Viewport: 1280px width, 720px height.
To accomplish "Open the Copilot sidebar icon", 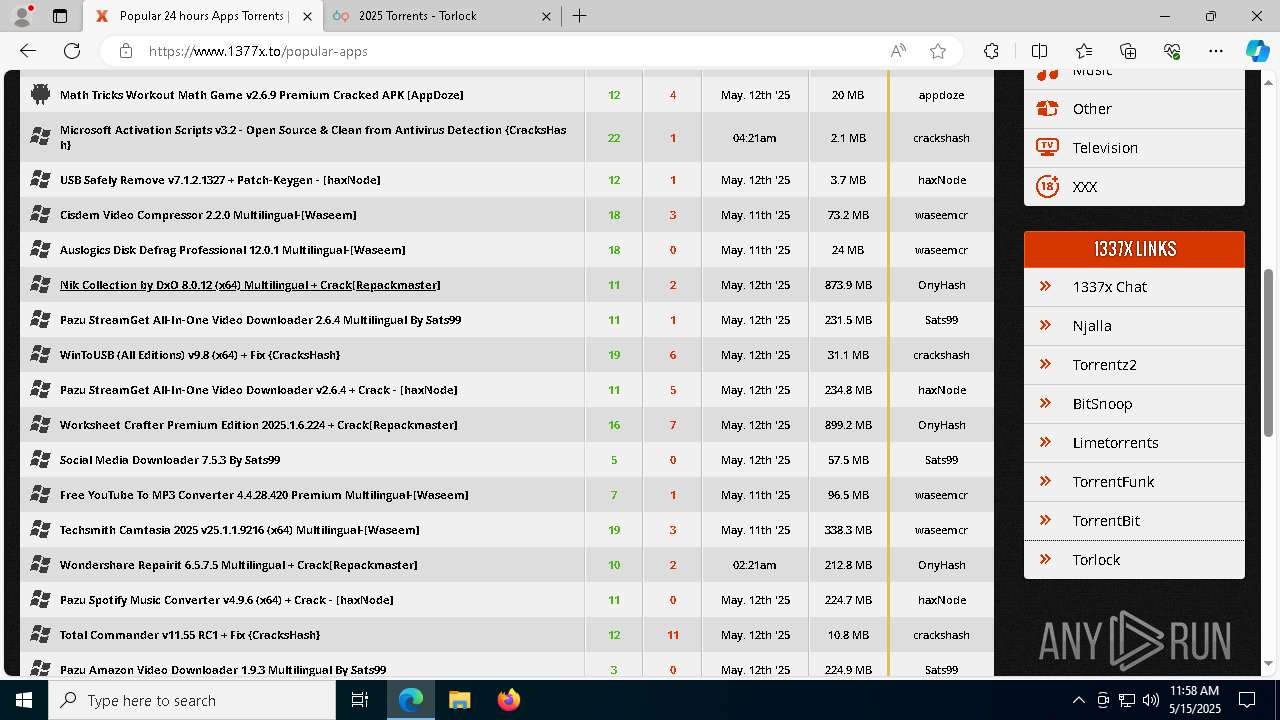I will [x=1257, y=51].
